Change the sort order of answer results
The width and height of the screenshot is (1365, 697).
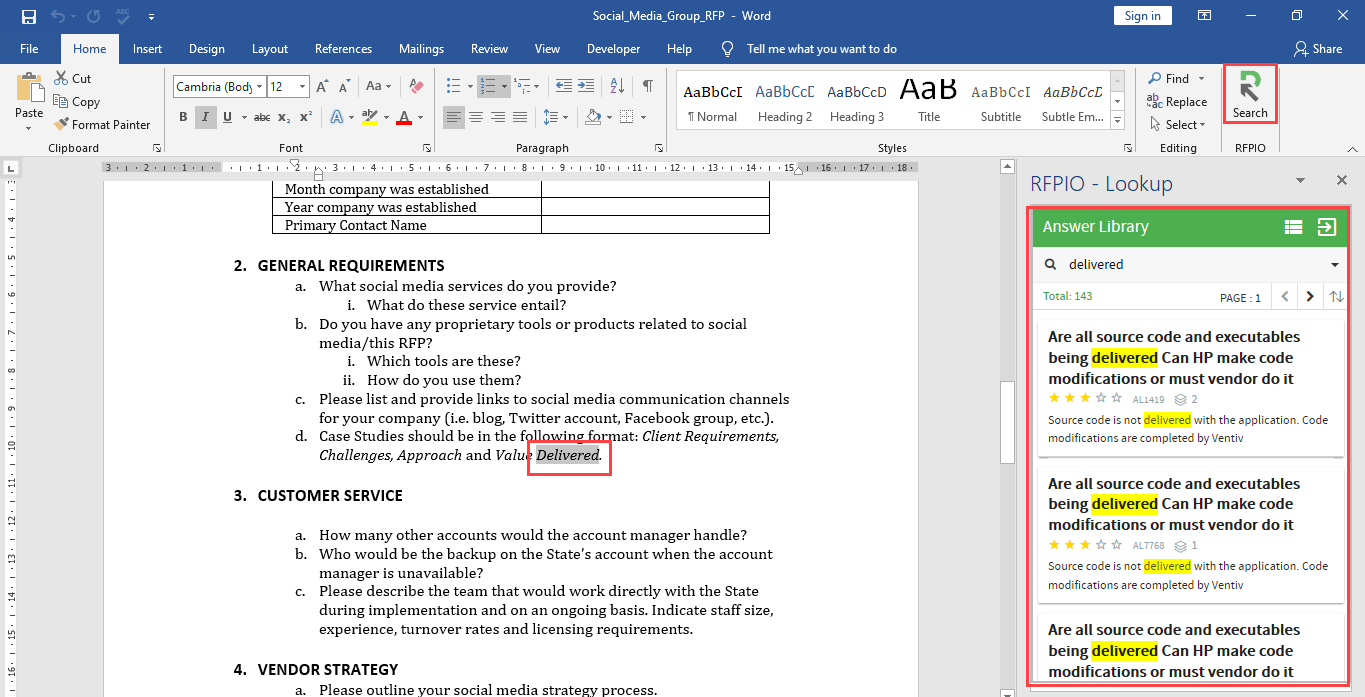tap(1336, 297)
